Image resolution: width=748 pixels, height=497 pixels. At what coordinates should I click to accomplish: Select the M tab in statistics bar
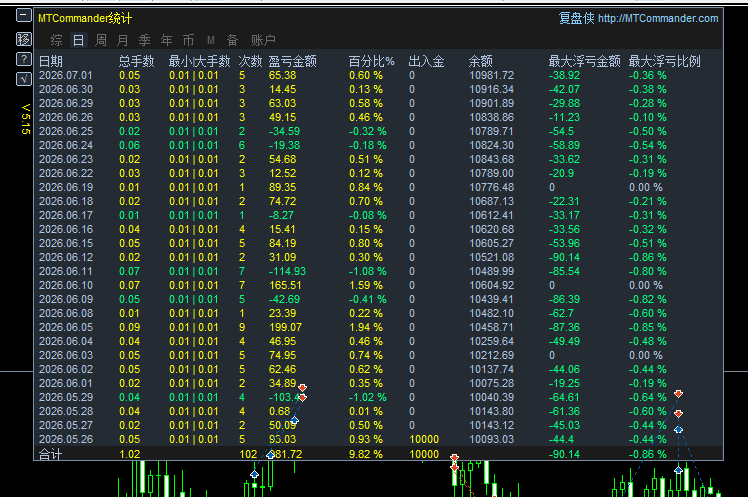point(211,40)
